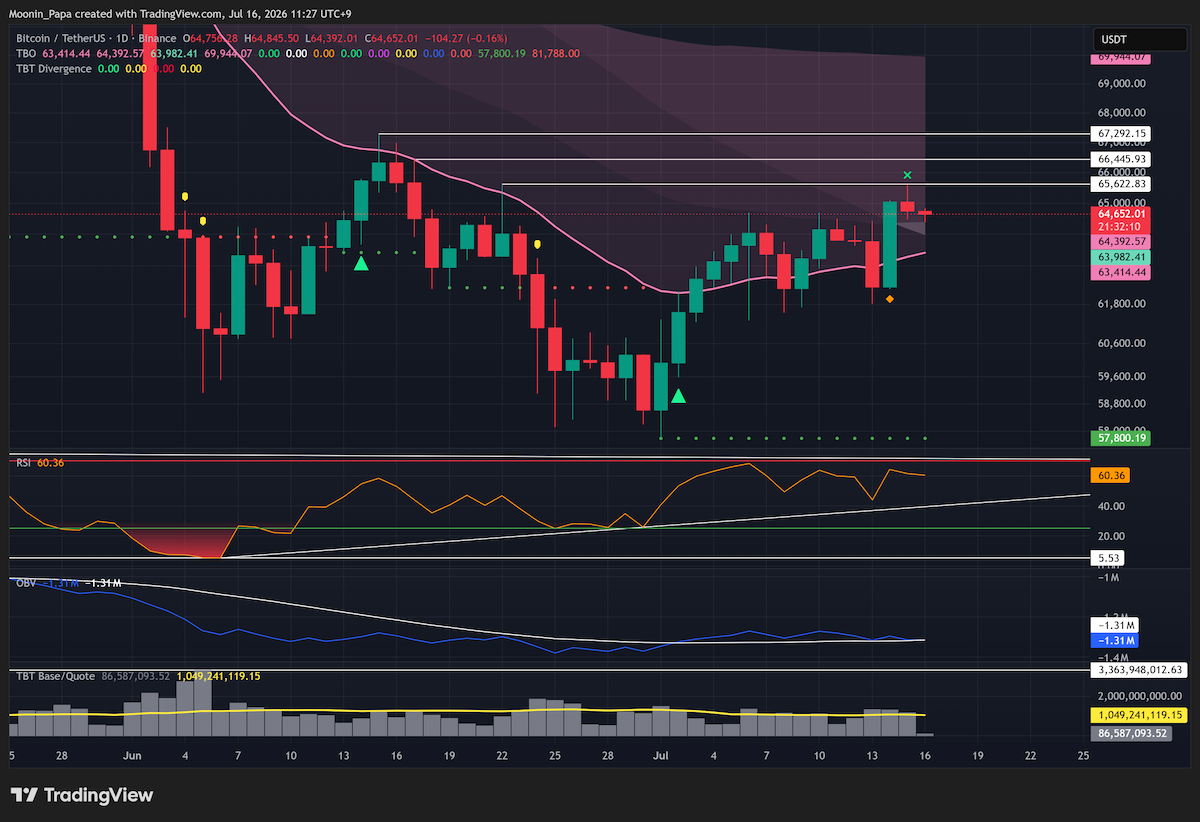The width and height of the screenshot is (1200, 822).
Task: Open the USDT currency selector
Action: (1142, 40)
